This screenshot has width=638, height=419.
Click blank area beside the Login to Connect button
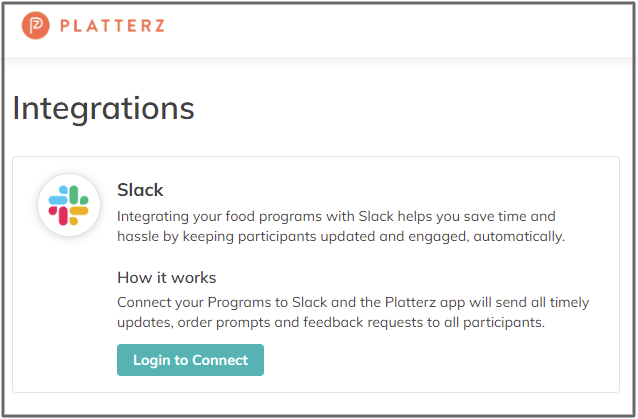click(430, 360)
